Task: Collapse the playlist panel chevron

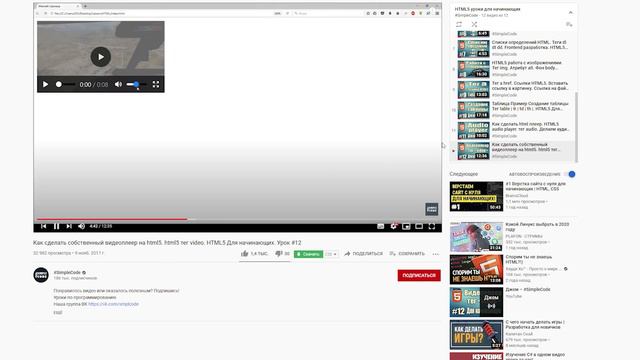Action: (570, 13)
